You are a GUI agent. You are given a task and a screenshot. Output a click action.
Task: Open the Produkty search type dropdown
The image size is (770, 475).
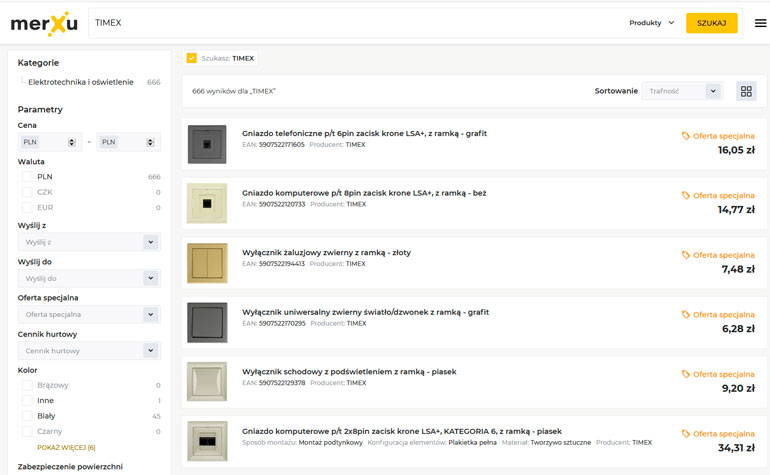point(652,23)
